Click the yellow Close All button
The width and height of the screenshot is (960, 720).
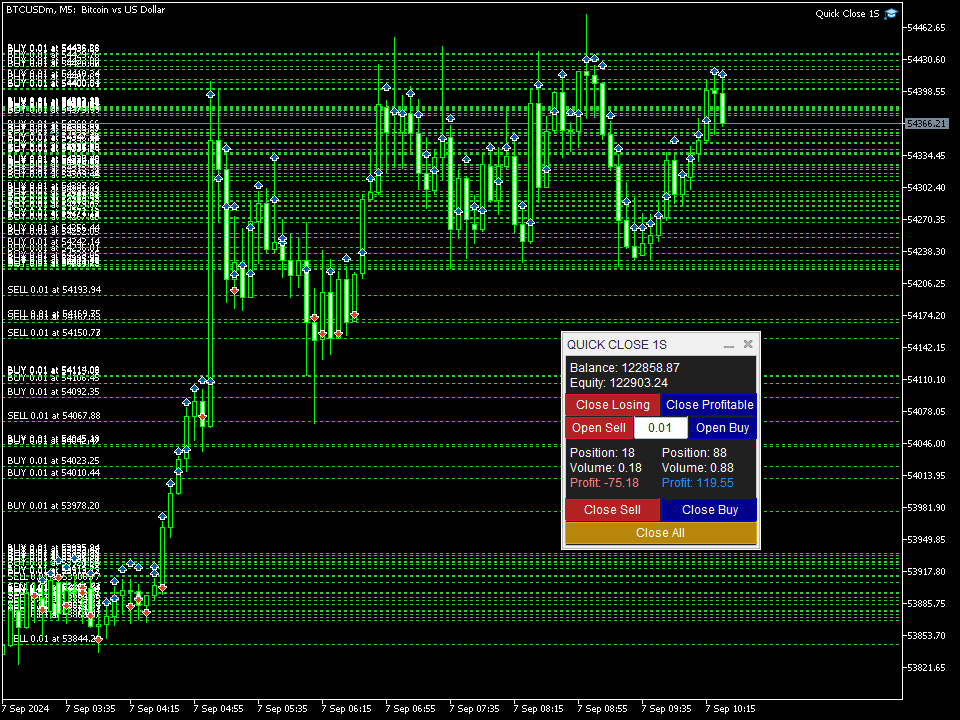pyautogui.click(x=660, y=533)
